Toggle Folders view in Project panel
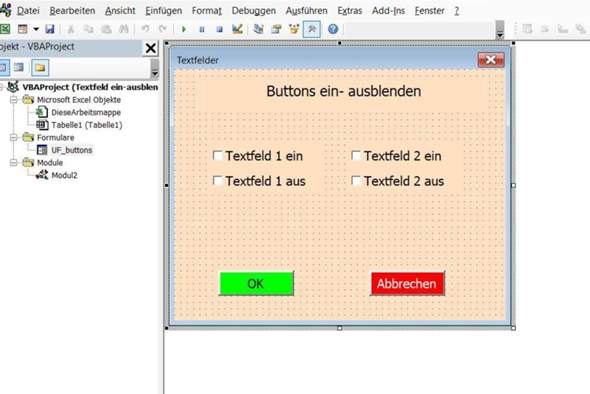Viewport: 590px width, 394px height. pyautogui.click(x=40, y=68)
